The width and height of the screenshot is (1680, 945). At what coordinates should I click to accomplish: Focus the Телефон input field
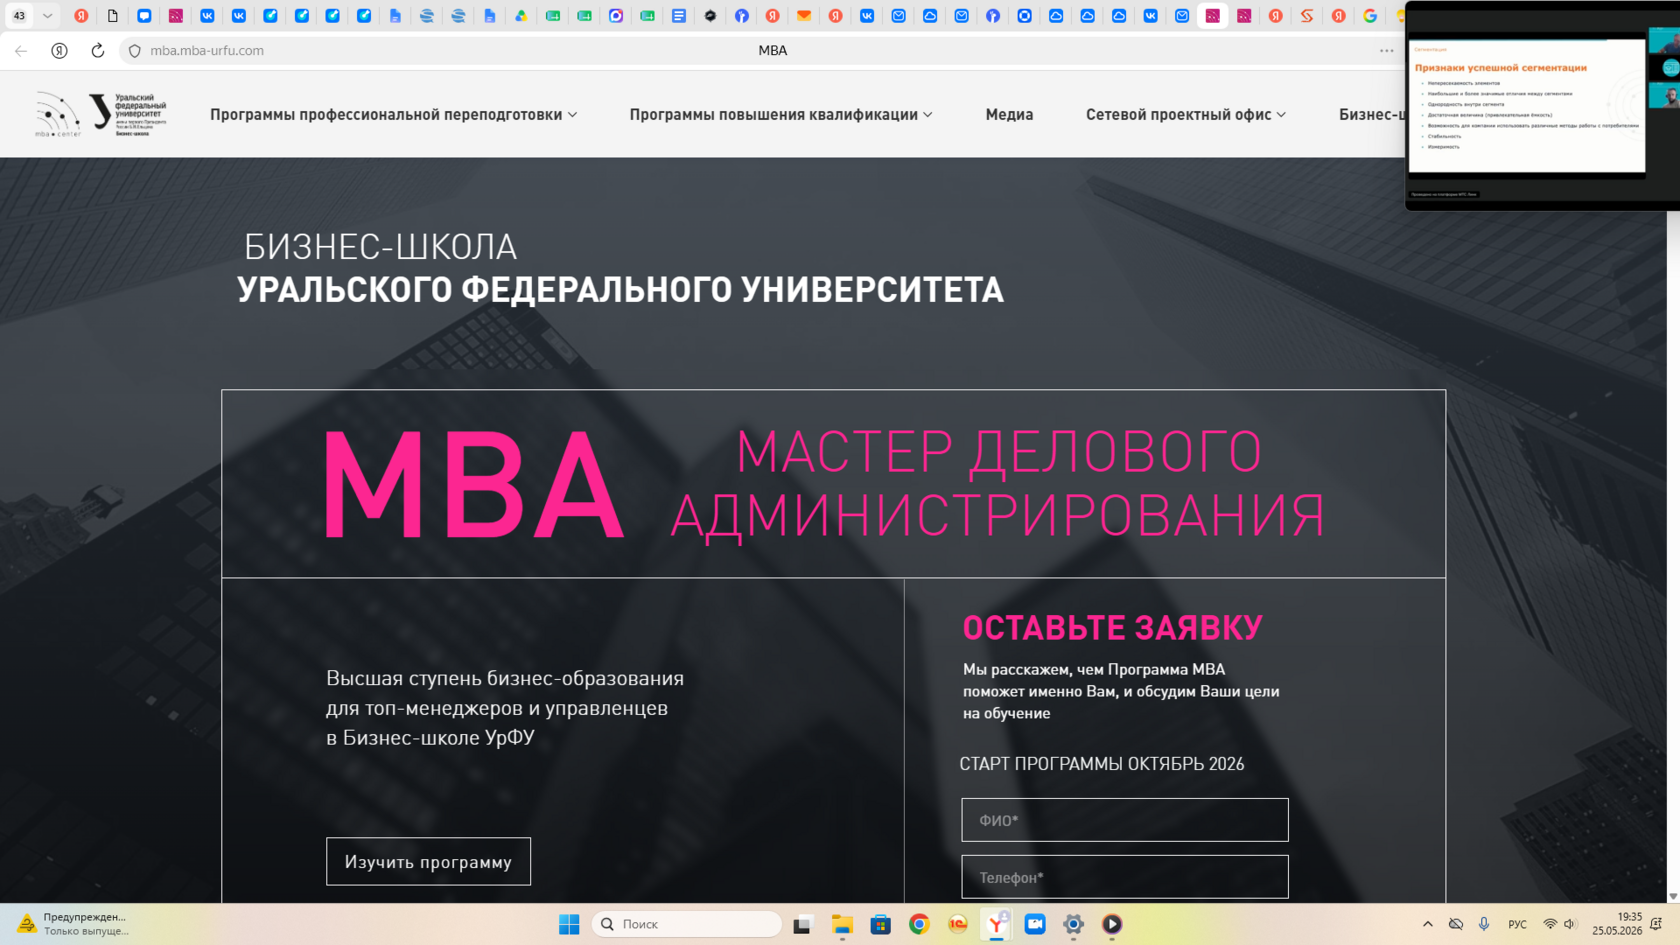click(x=1125, y=877)
